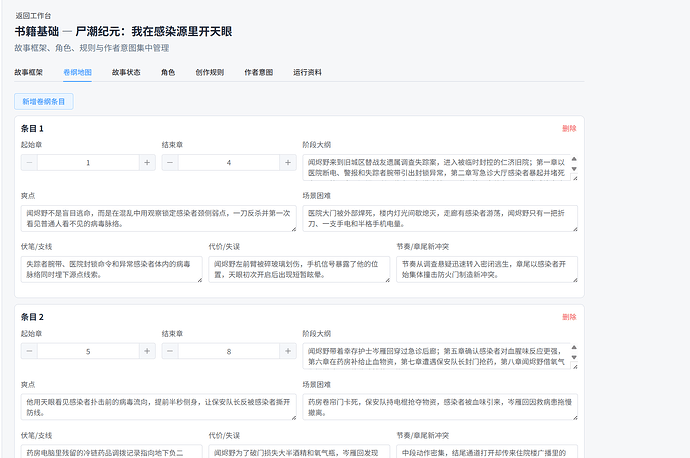Focus the 爽点 text area in 条目 1
Screen dimensions: 690x458
(158, 218)
